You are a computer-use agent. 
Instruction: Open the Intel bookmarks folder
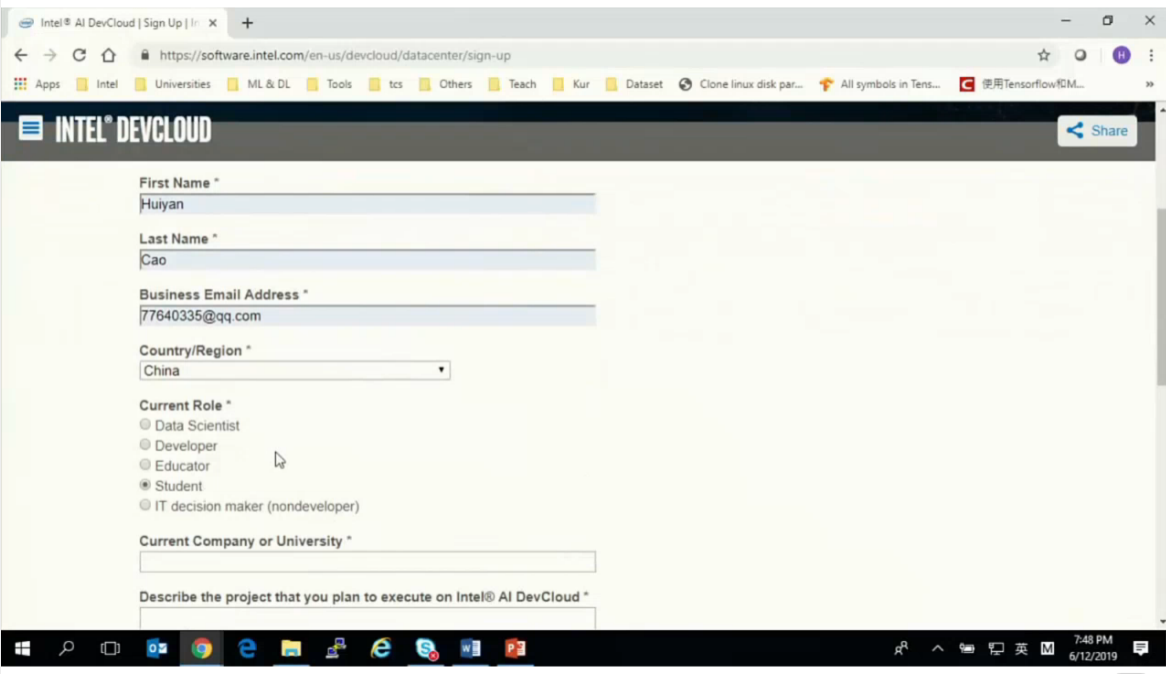click(x=97, y=84)
